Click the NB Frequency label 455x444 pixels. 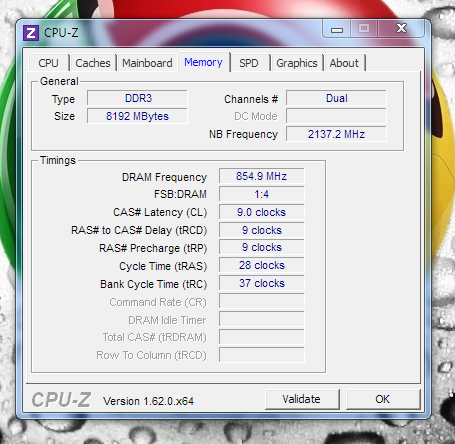click(x=243, y=134)
